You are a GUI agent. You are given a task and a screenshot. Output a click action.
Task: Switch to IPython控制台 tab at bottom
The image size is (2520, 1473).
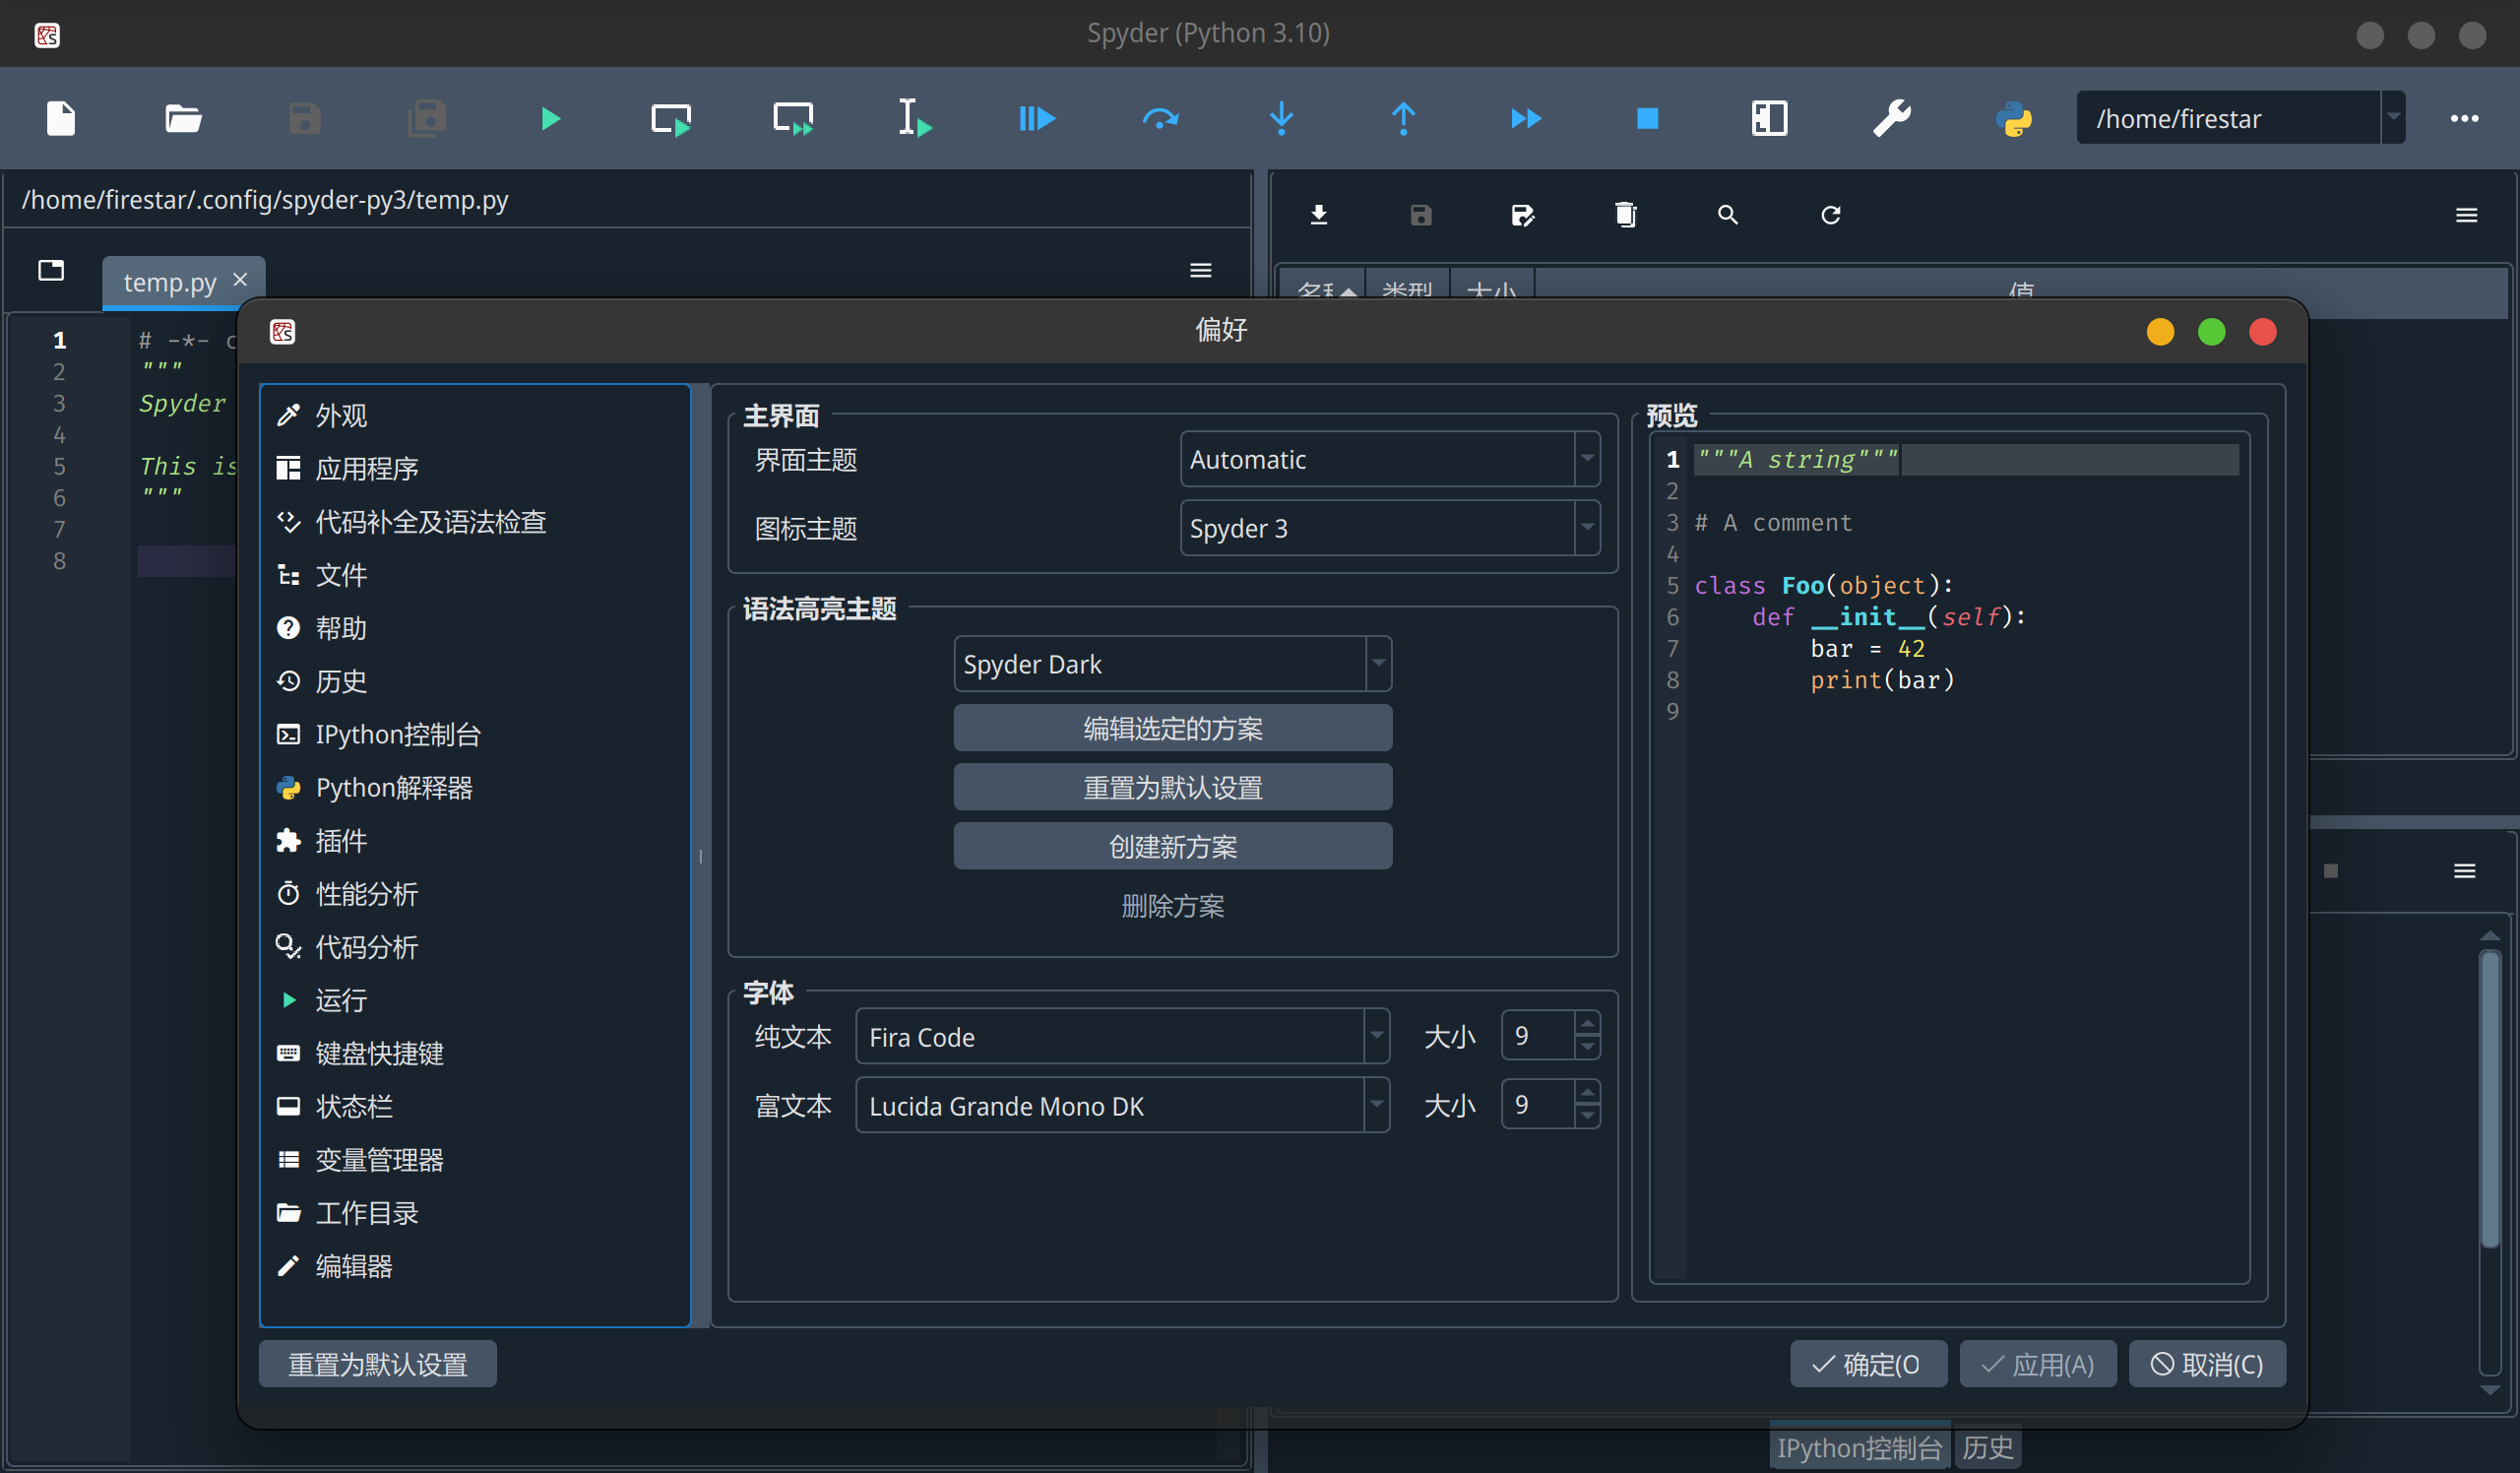click(1859, 1447)
